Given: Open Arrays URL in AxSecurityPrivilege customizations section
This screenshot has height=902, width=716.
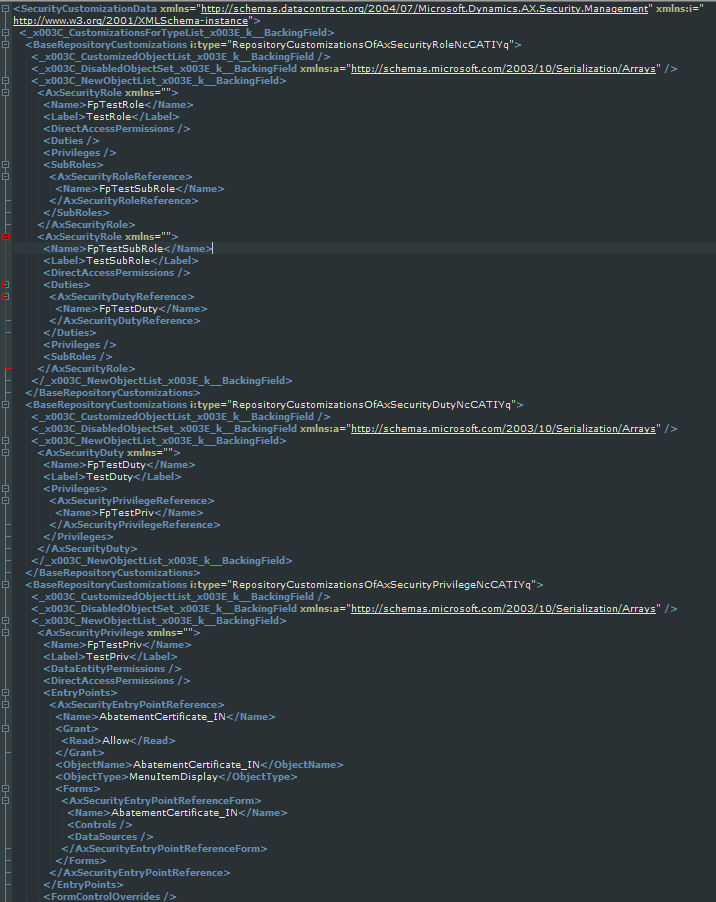Looking at the screenshot, I should 503,609.
